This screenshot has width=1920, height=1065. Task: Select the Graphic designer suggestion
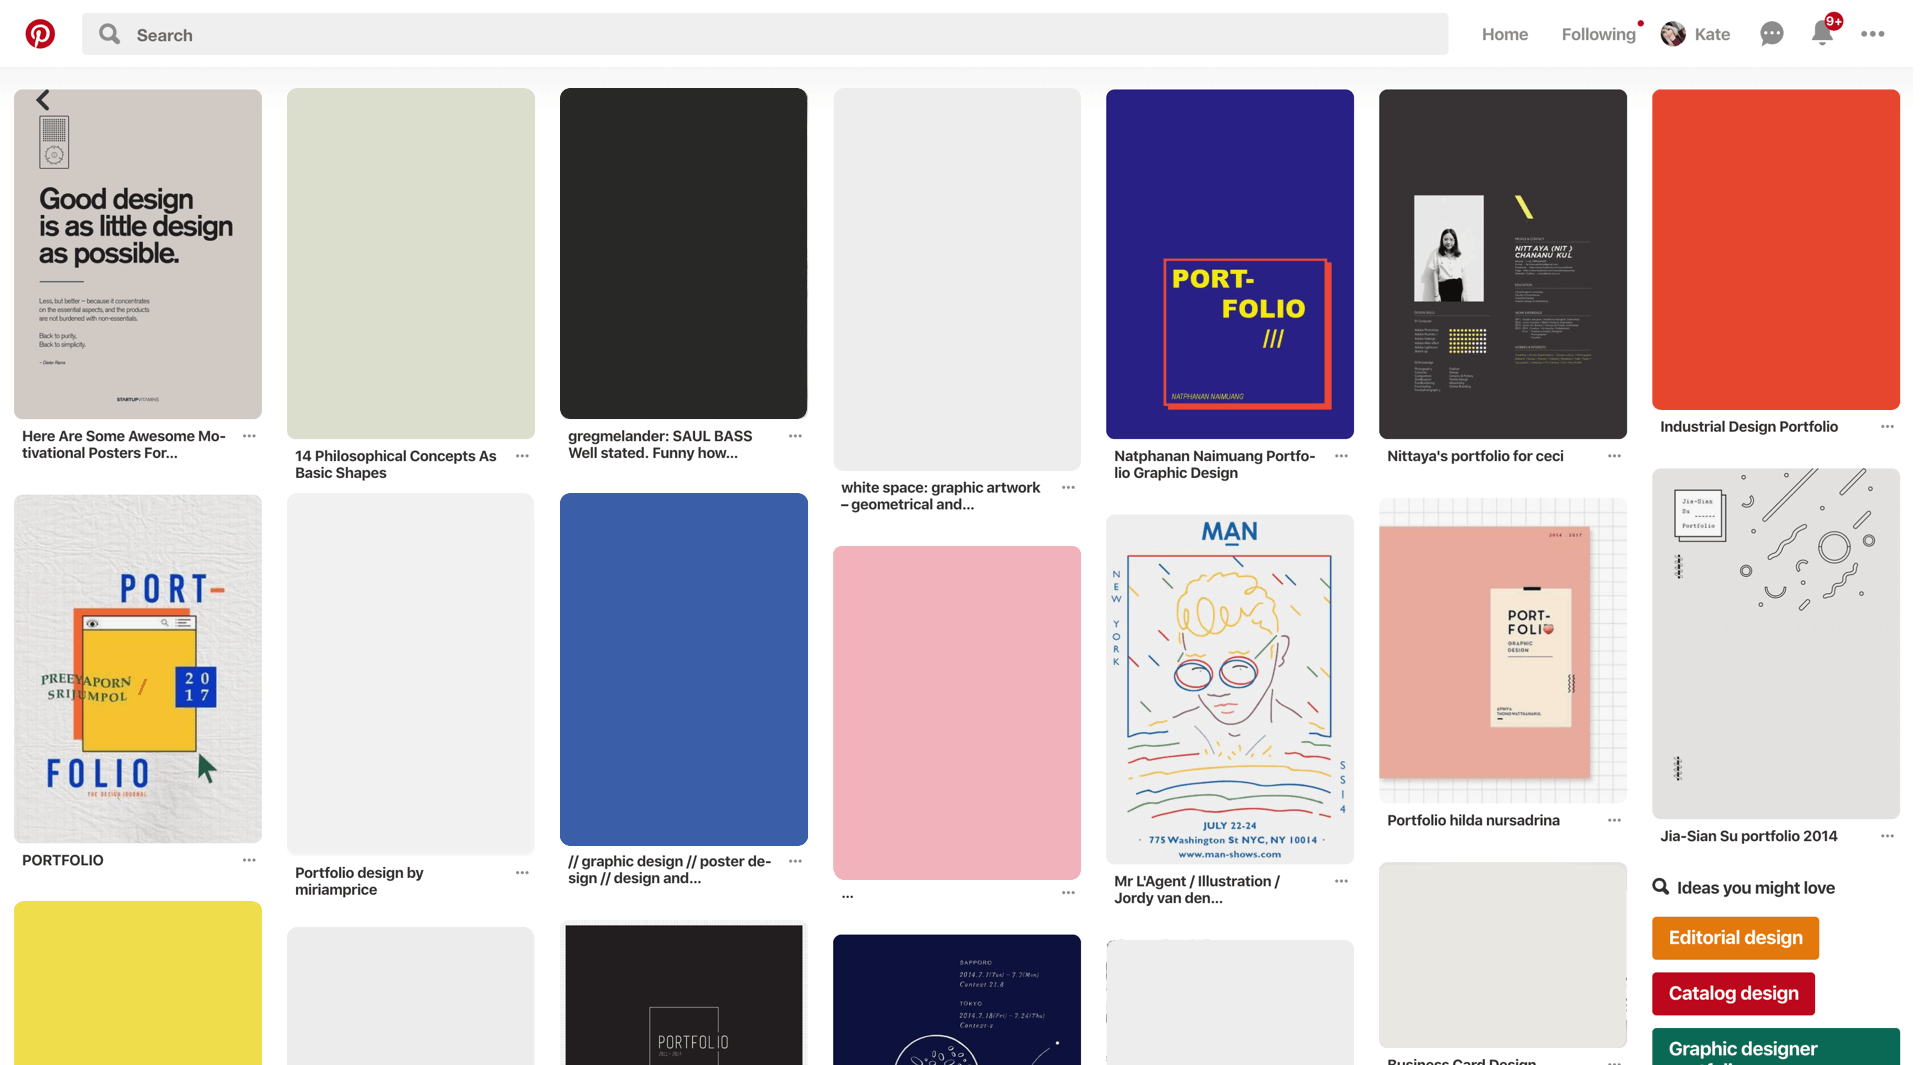pos(1775,1047)
